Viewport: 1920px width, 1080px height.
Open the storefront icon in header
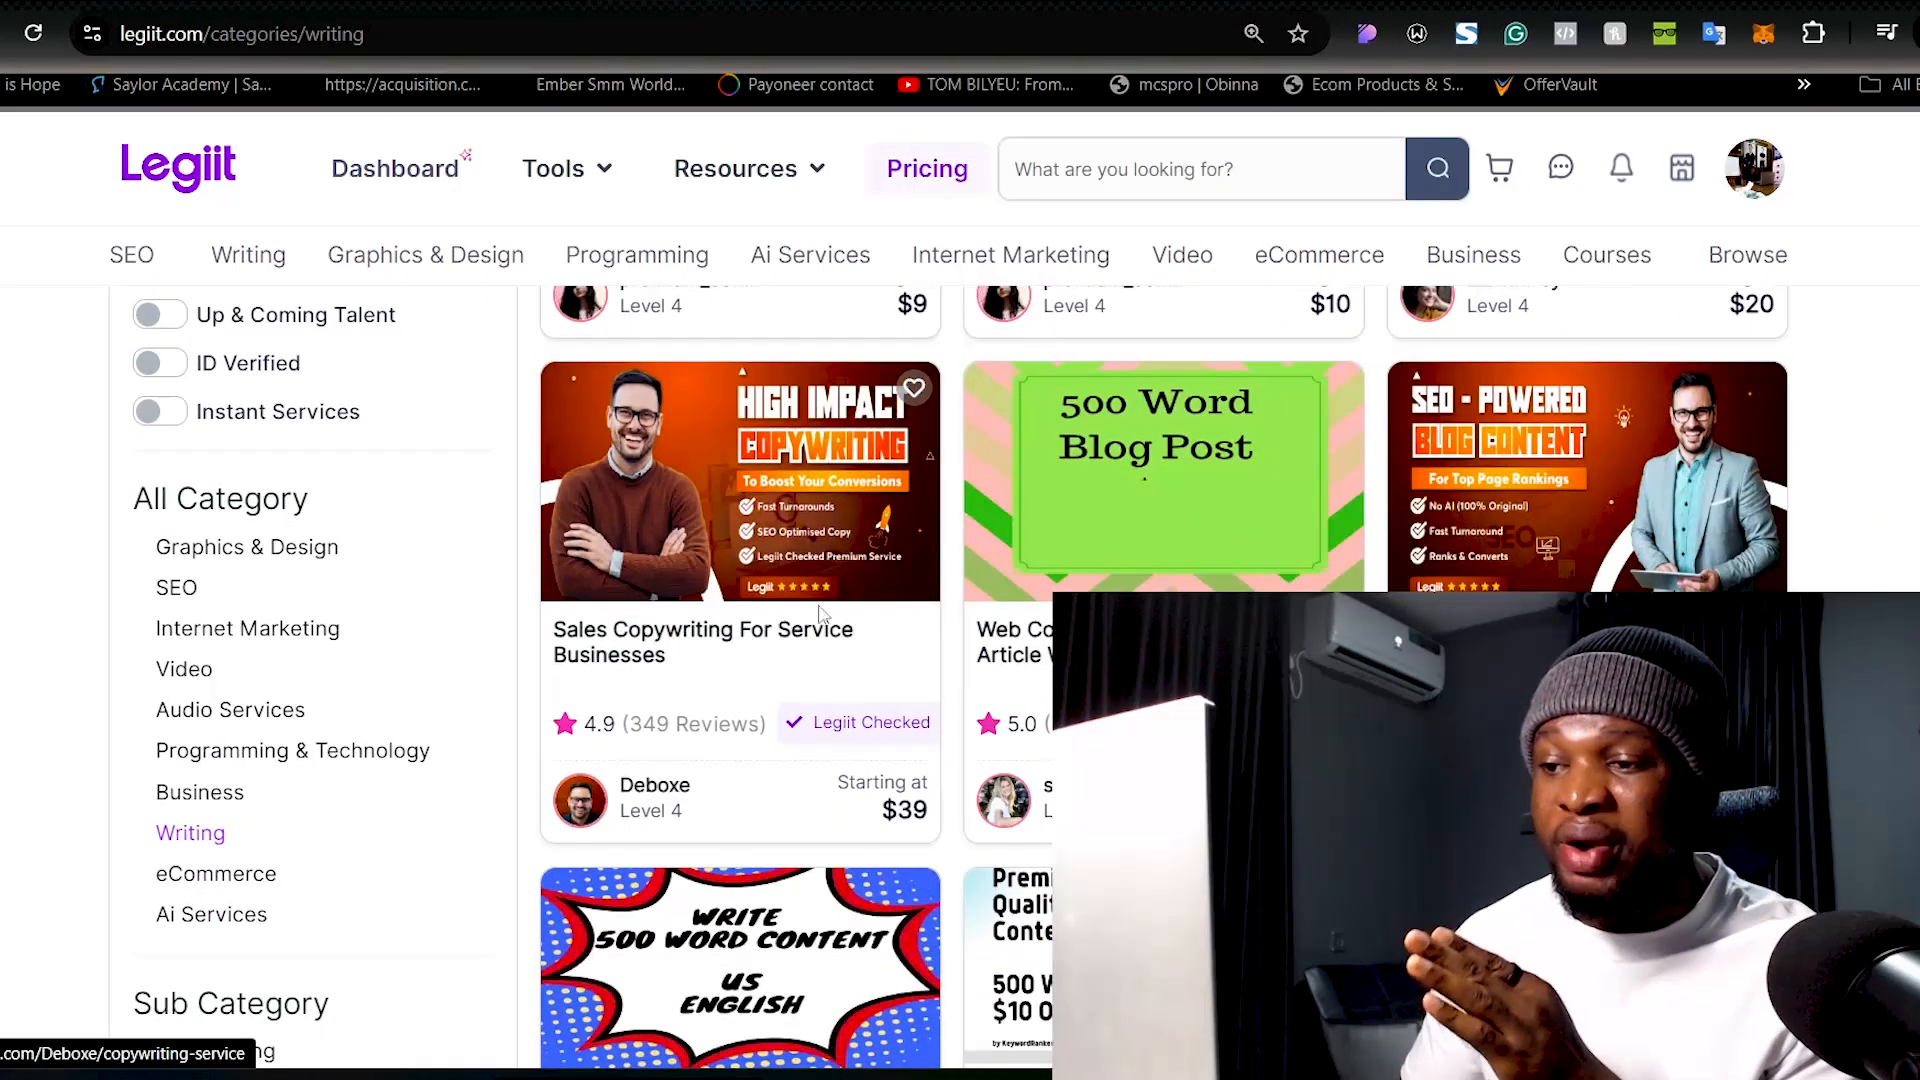(x=1682, y=168)
